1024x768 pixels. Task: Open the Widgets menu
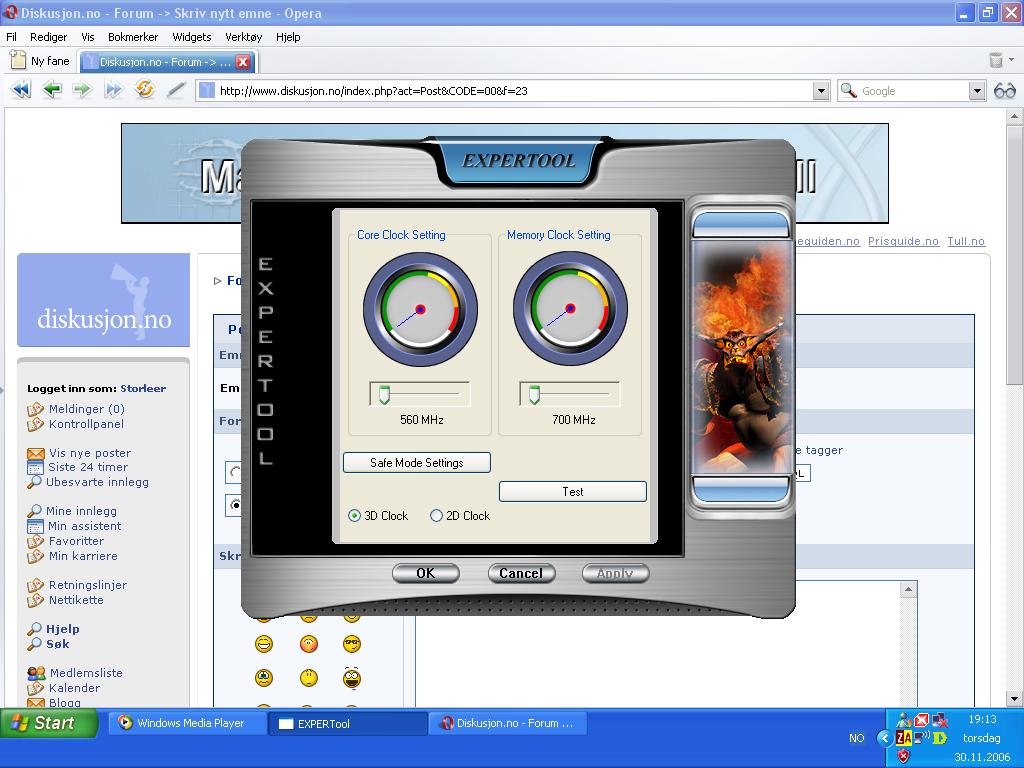pyautogui.click(x=191, y=37)
